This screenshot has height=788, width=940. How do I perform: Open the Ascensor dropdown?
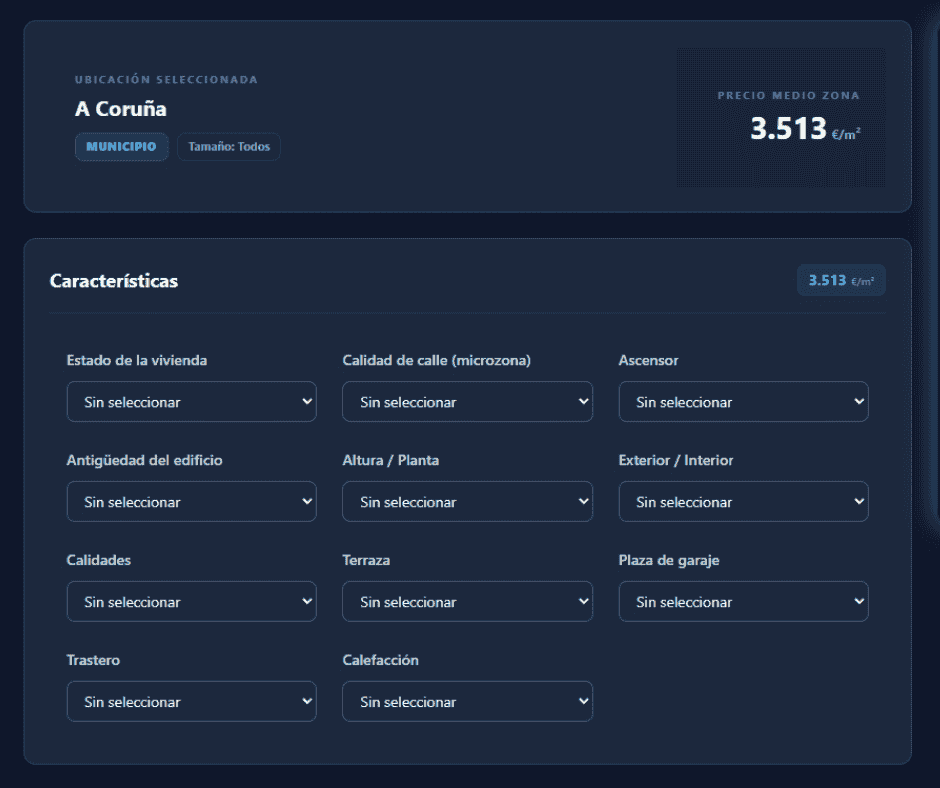click(743, 402)
